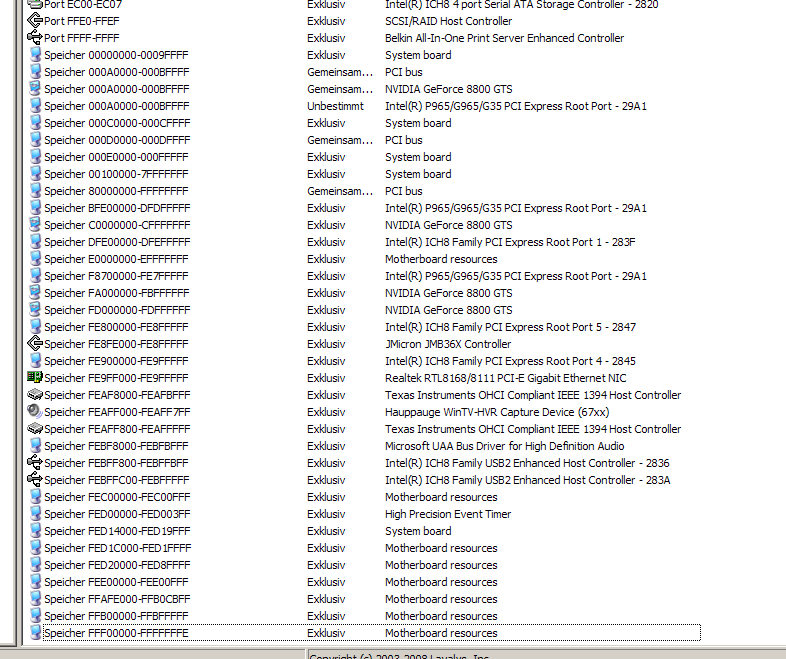Click the Unbestimmt share value

[x=335, y=106]
